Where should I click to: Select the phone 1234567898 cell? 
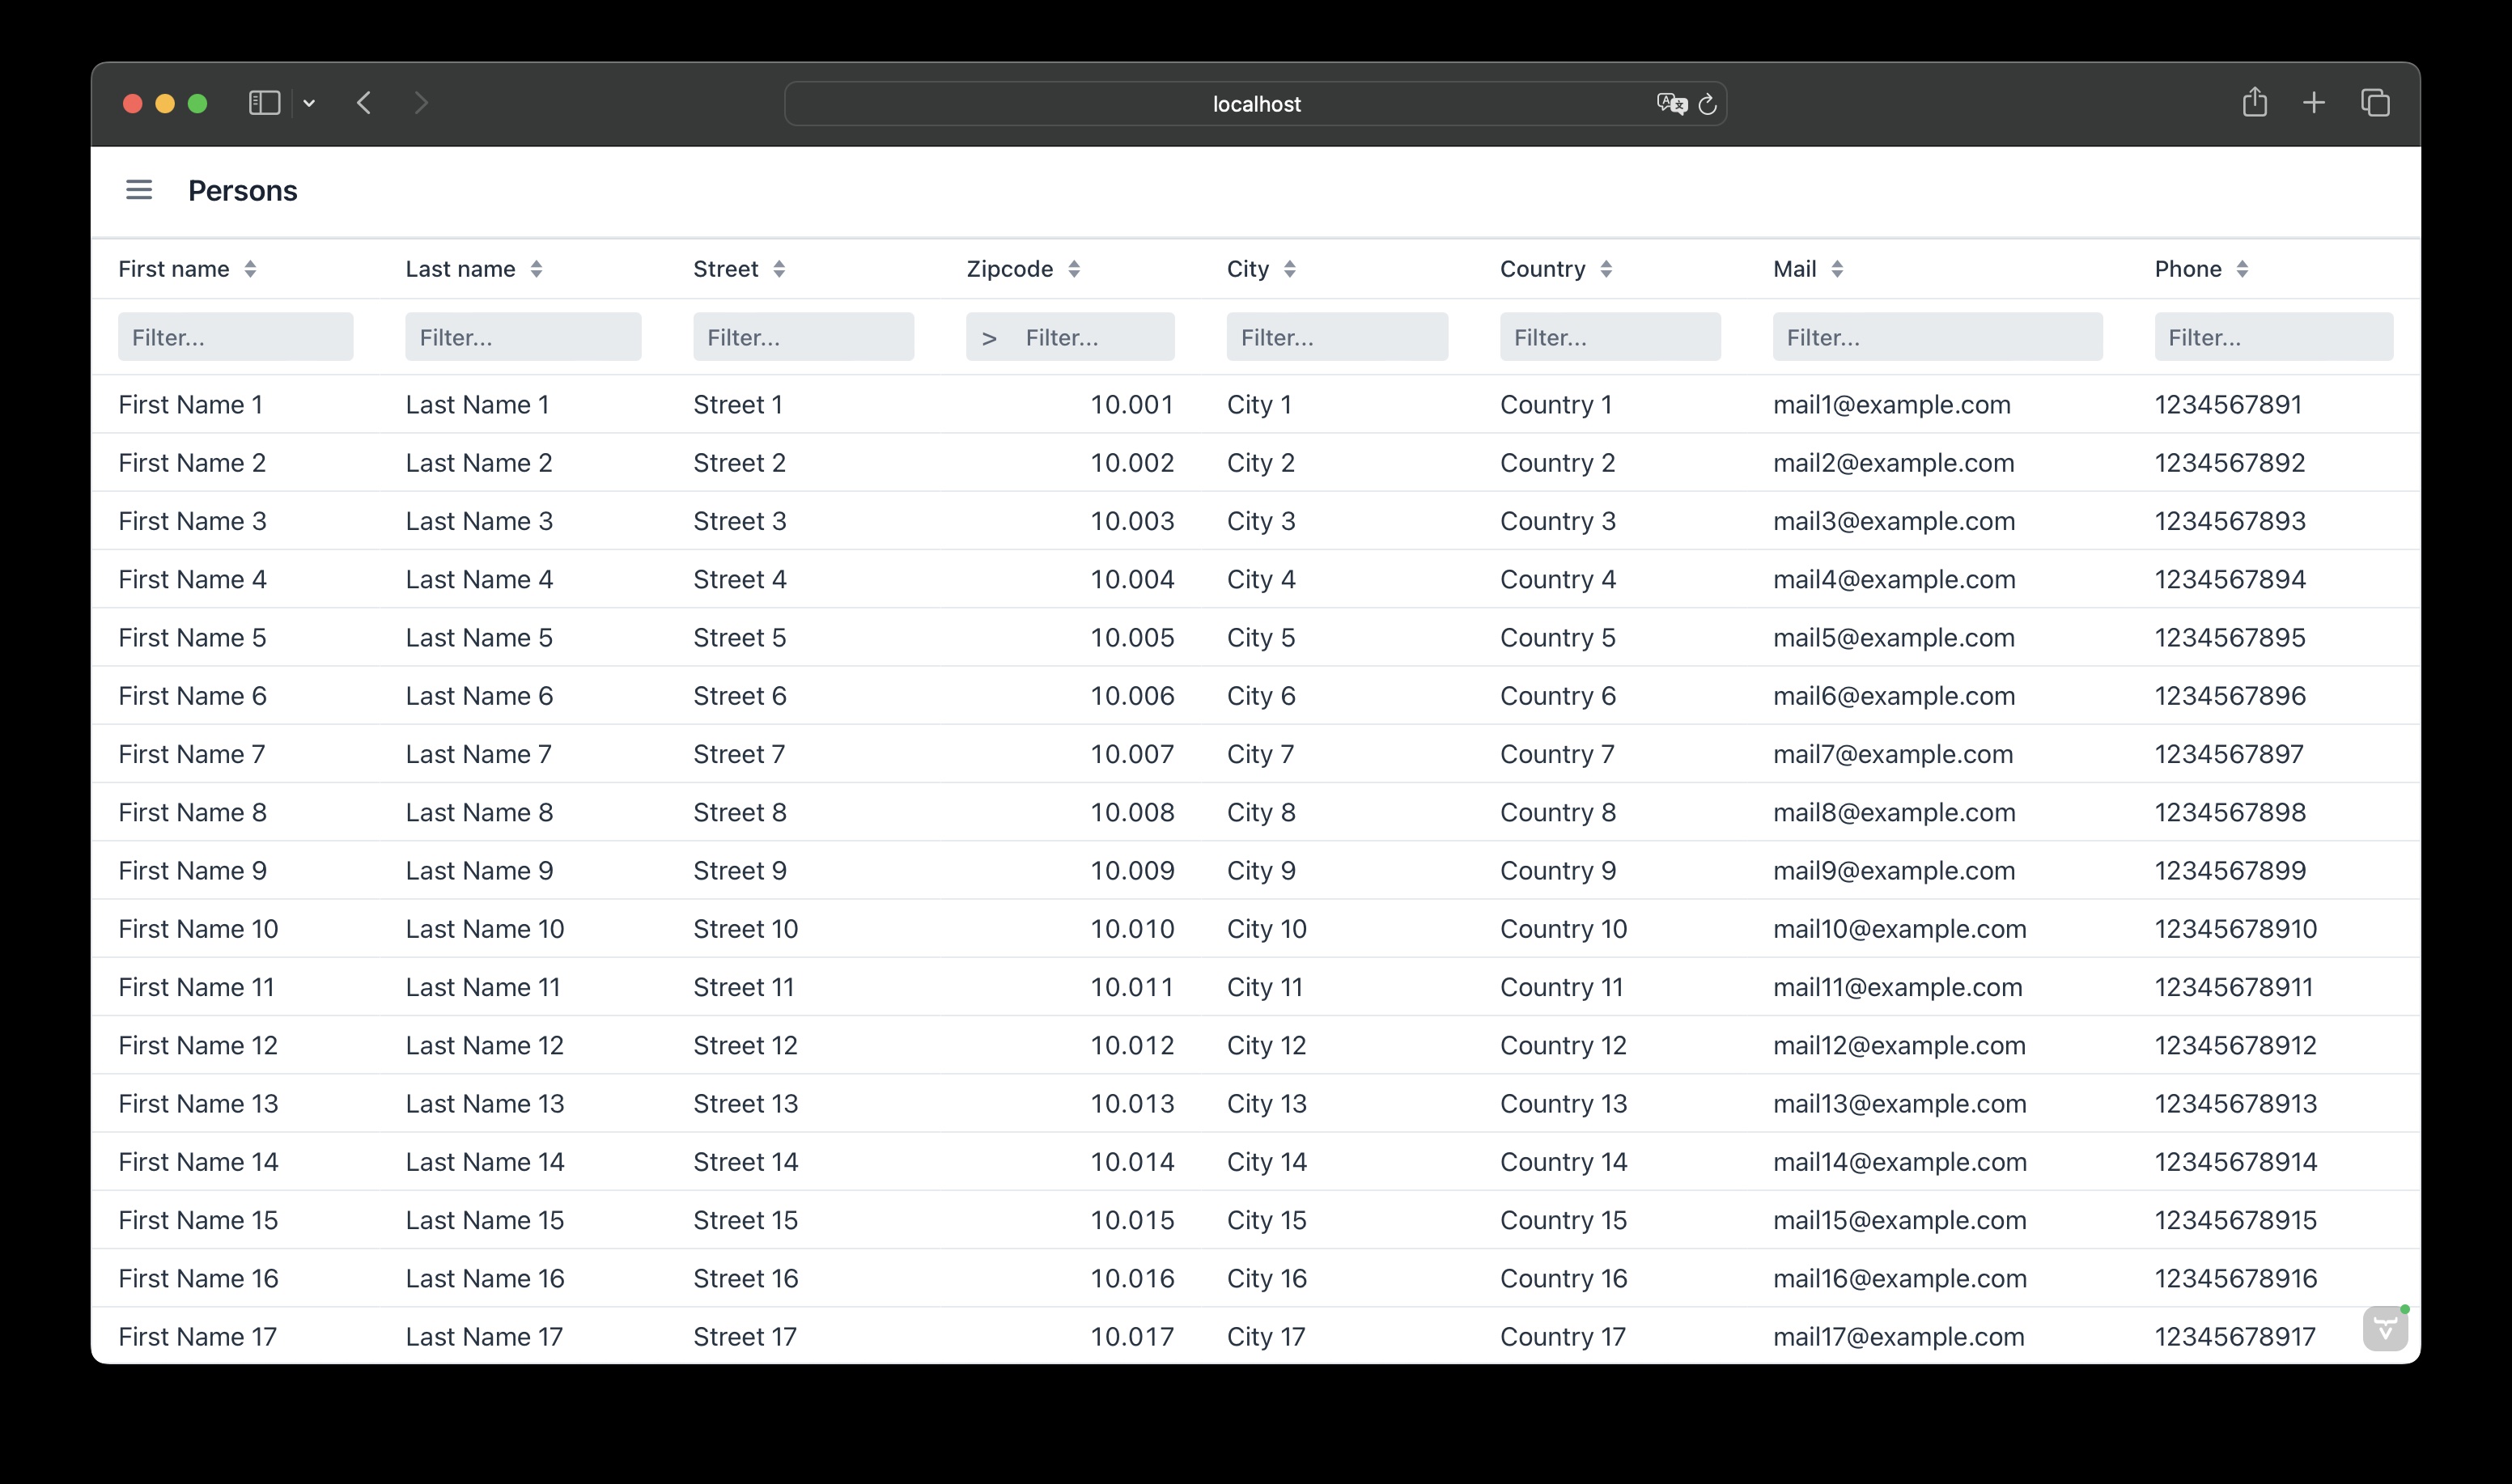click(x=2230, y=812)
